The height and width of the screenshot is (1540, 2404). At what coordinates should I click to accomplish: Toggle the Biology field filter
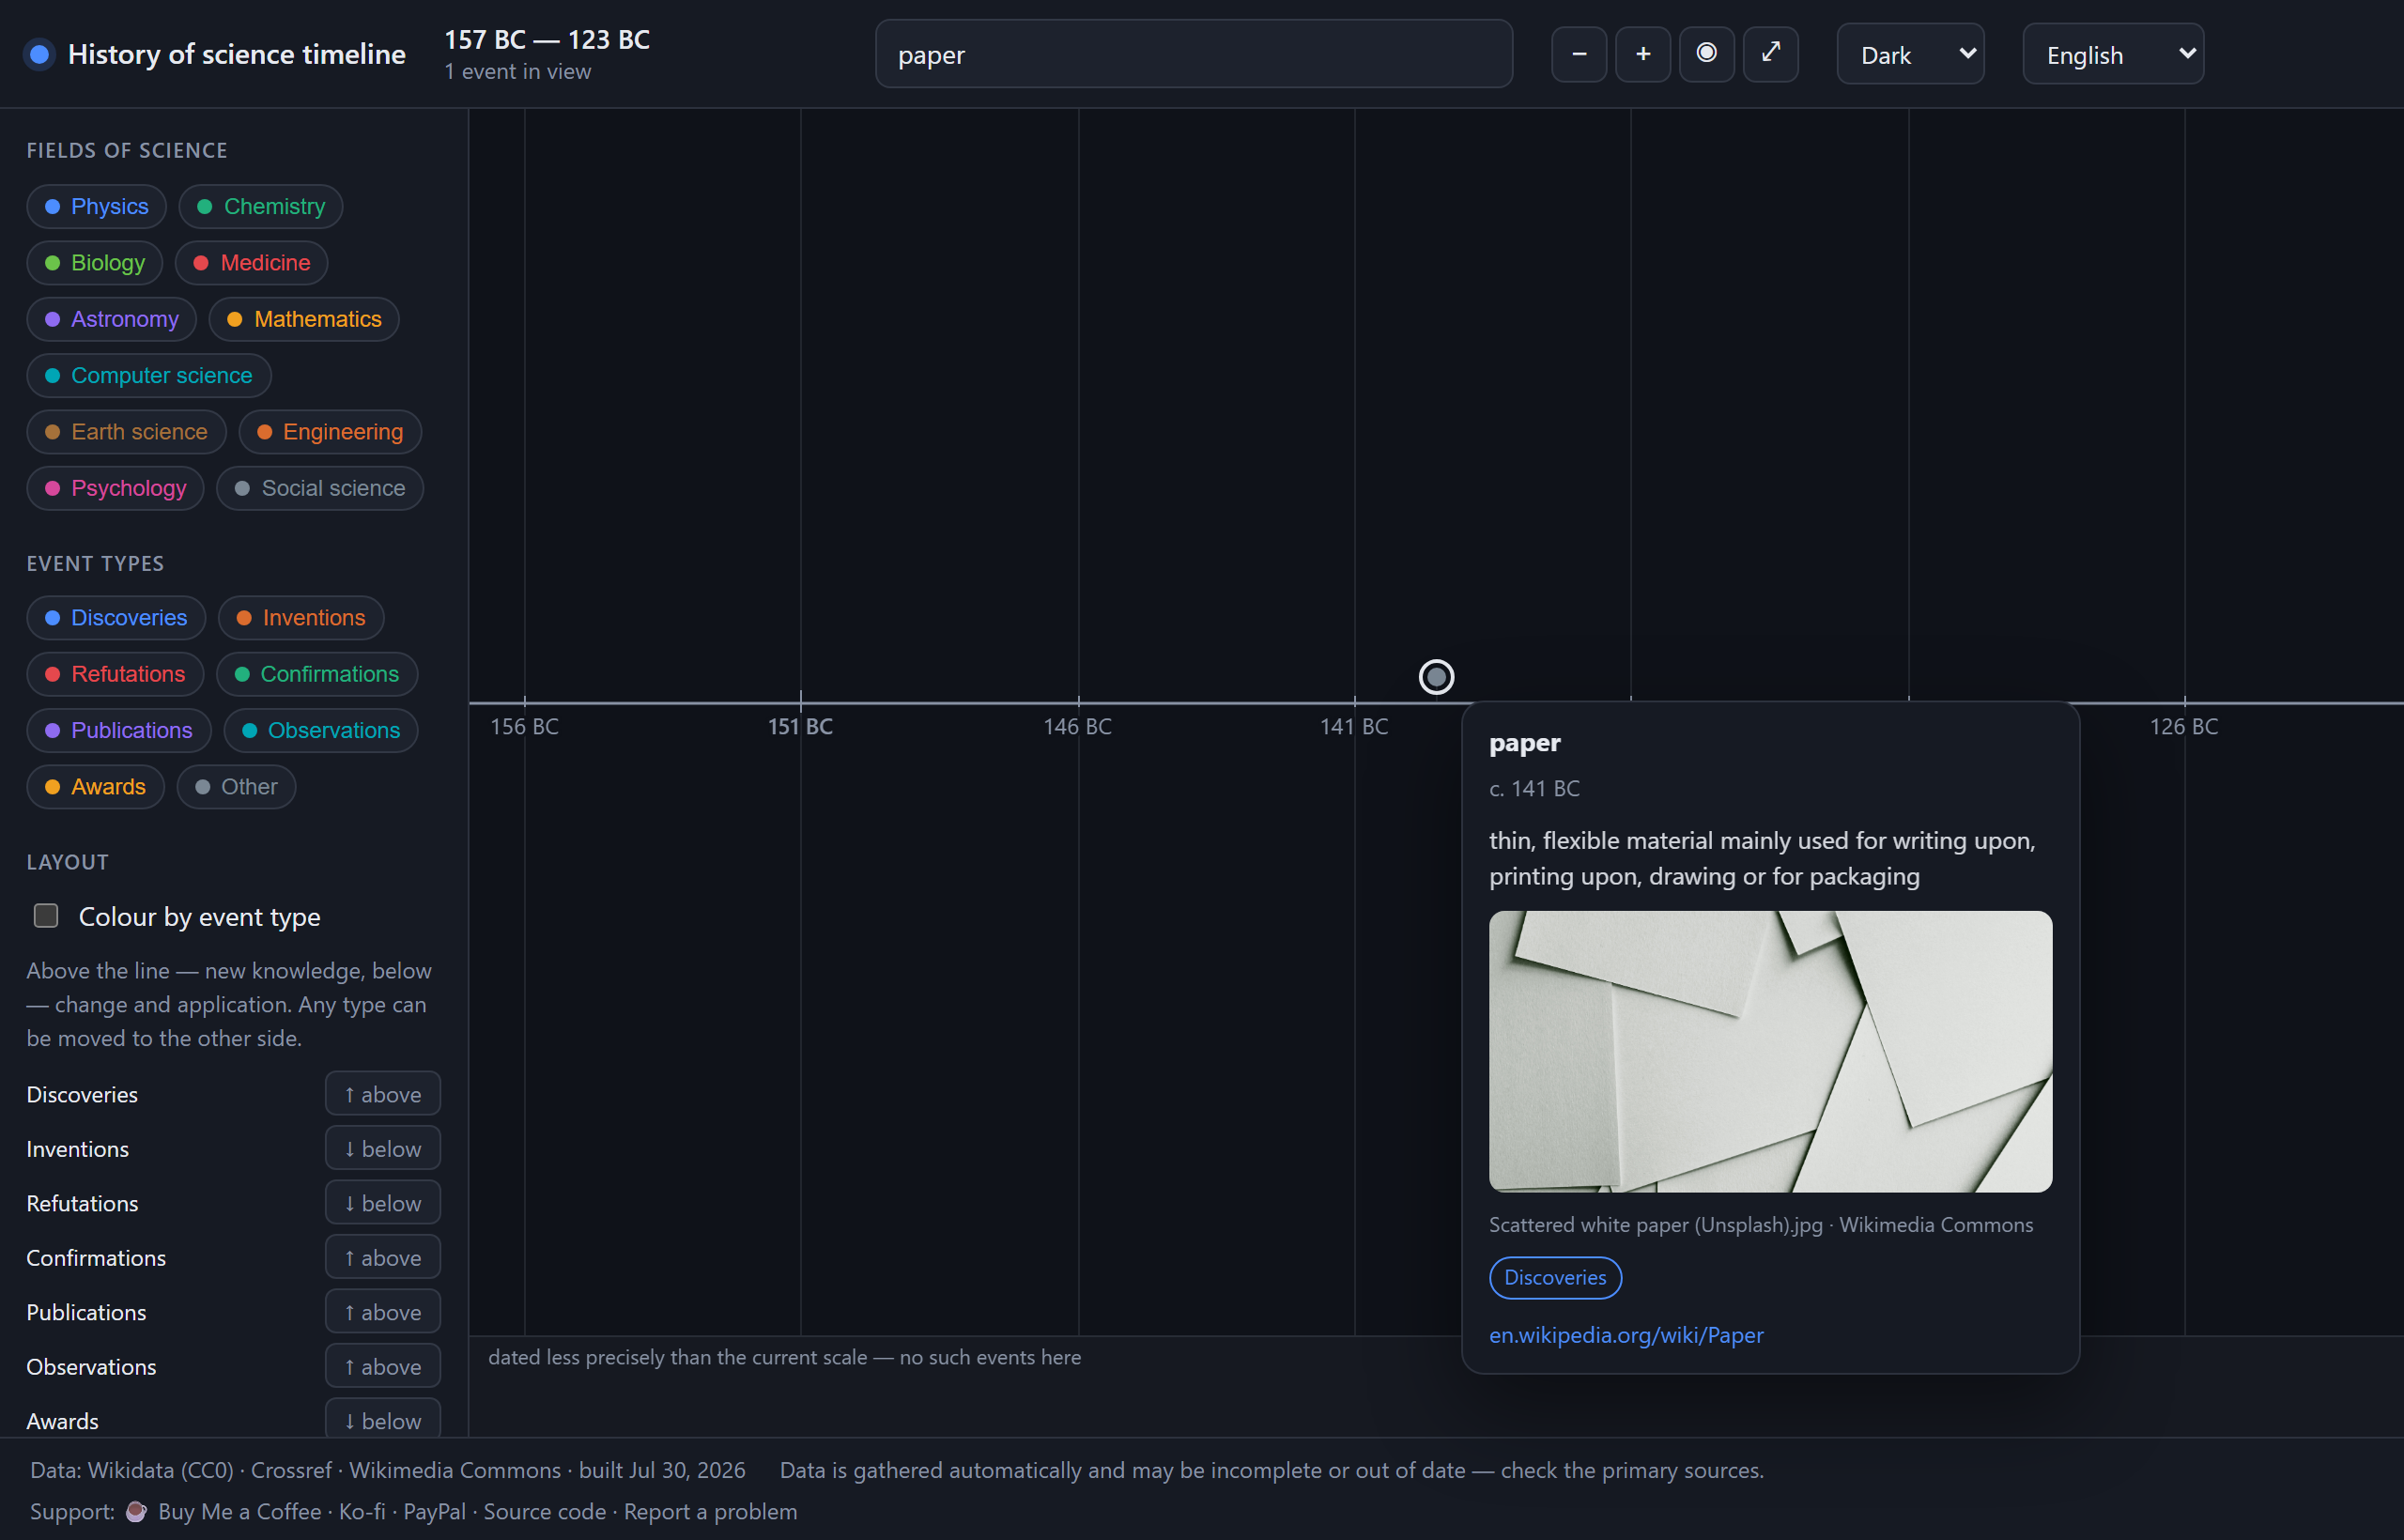94,263
